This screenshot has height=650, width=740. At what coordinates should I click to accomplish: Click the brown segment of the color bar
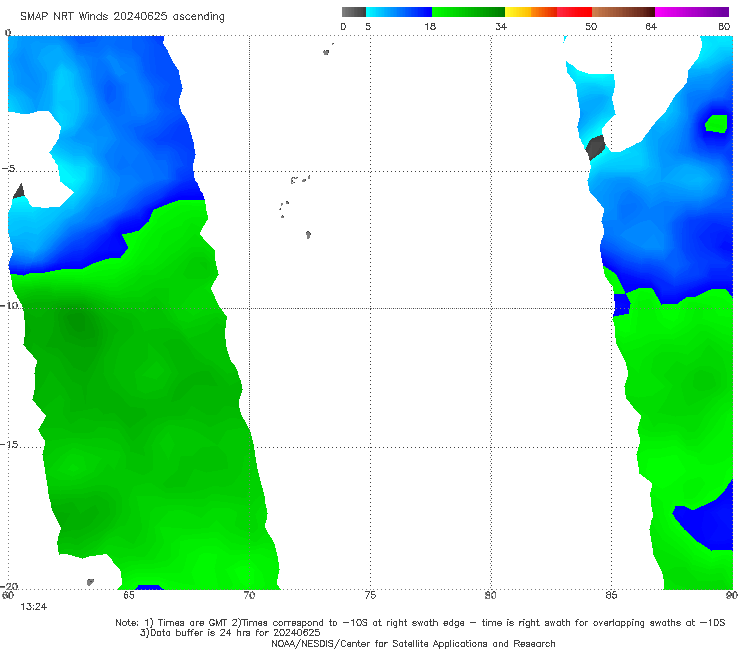coord(623,12)
